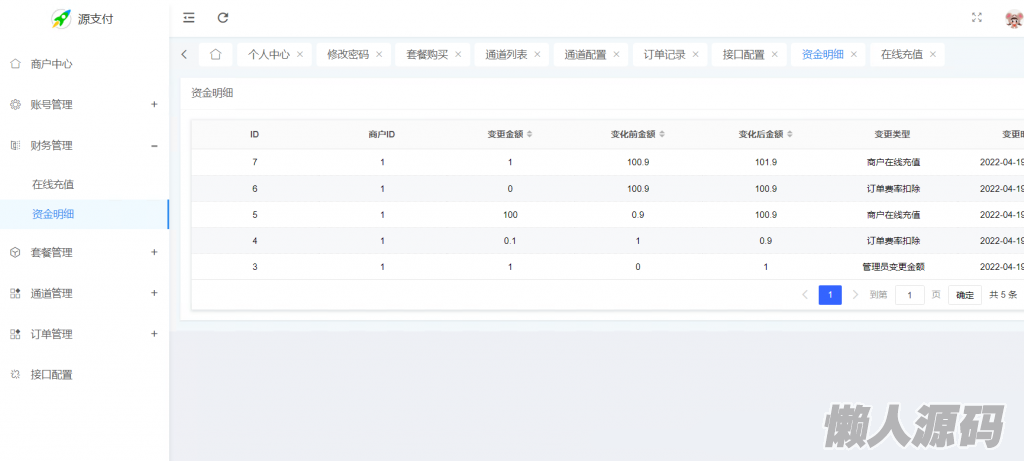Switch to the 订单记录 tab

[664, 54]
